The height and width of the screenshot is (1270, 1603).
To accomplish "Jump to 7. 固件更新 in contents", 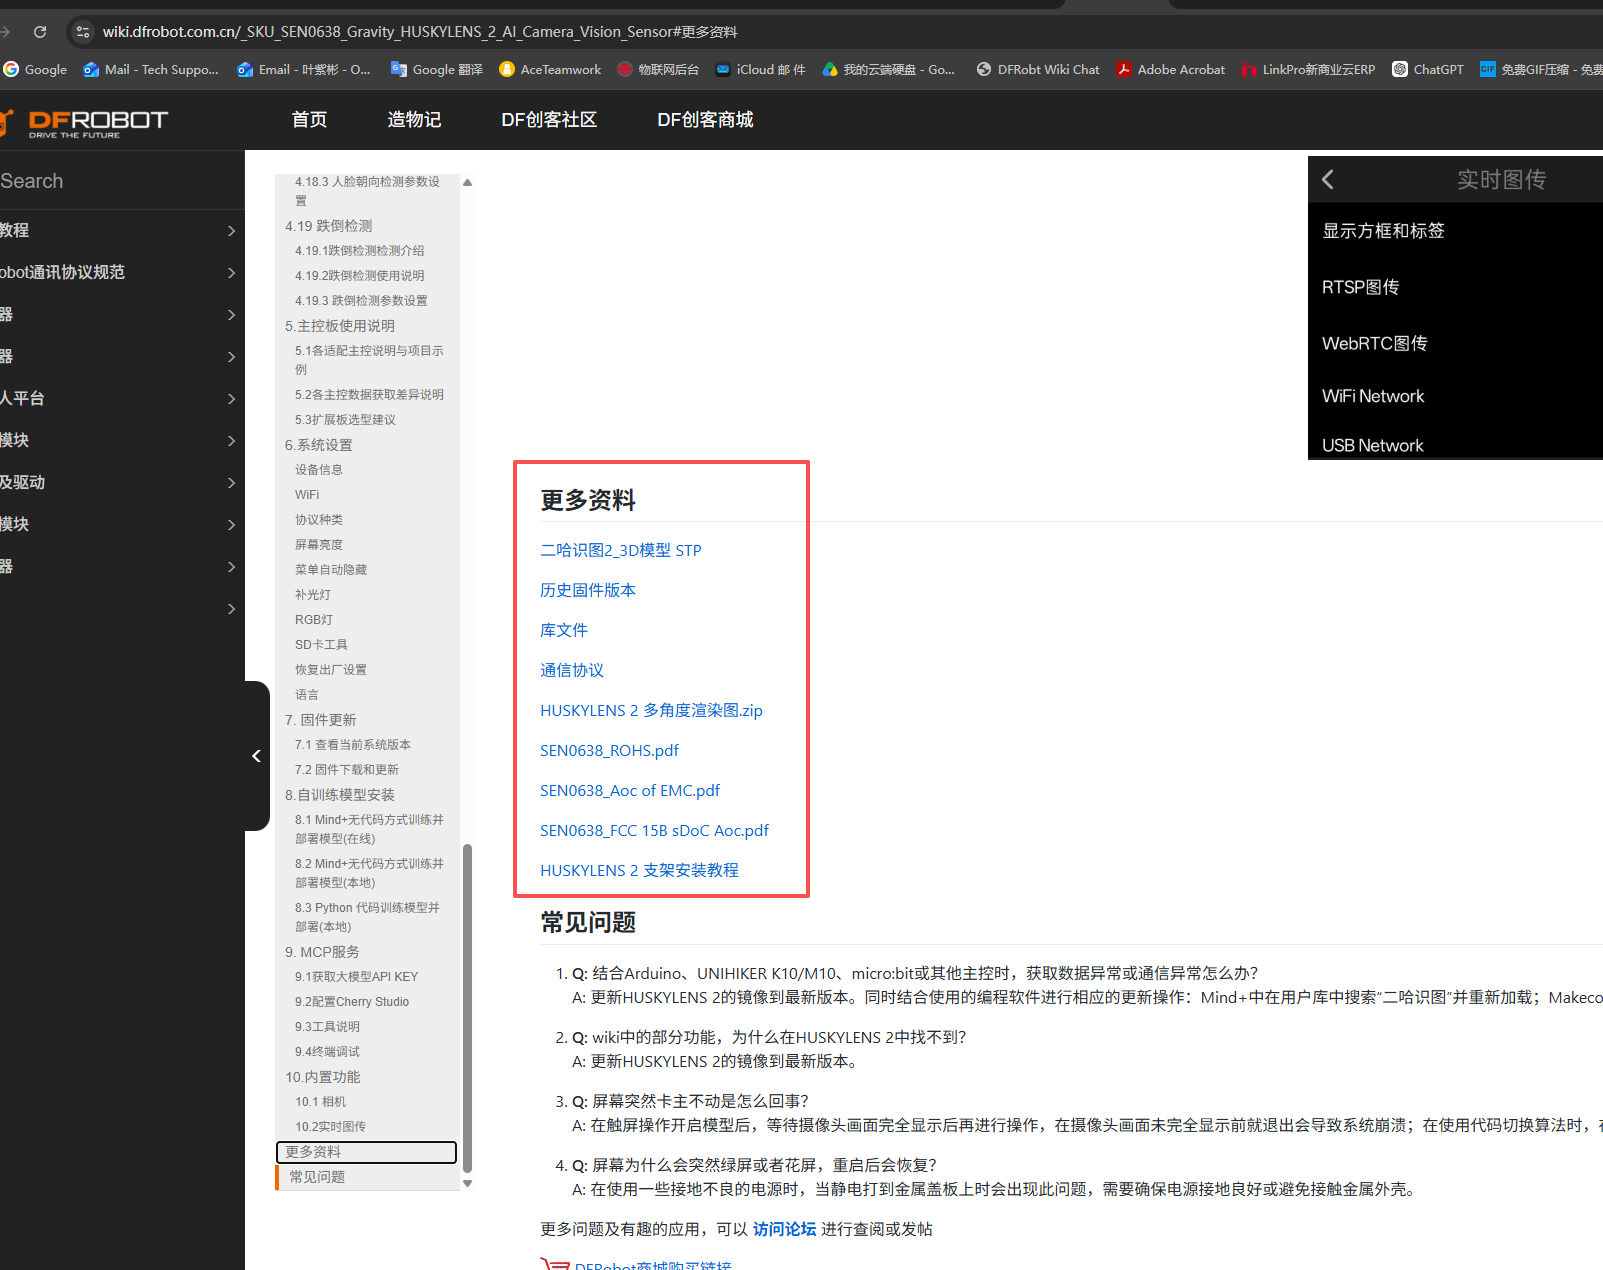I will (x=320, y=720).
